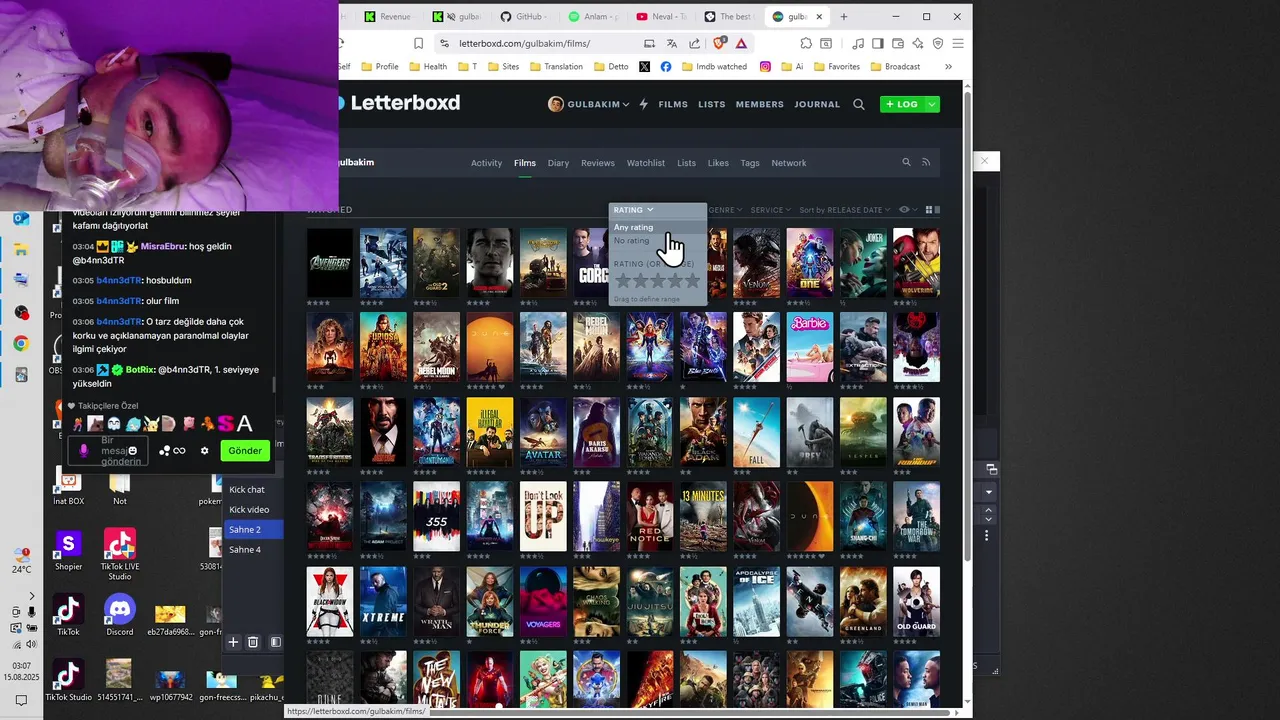
Task: Open the Likes profile tab
Action: point(718,163)
